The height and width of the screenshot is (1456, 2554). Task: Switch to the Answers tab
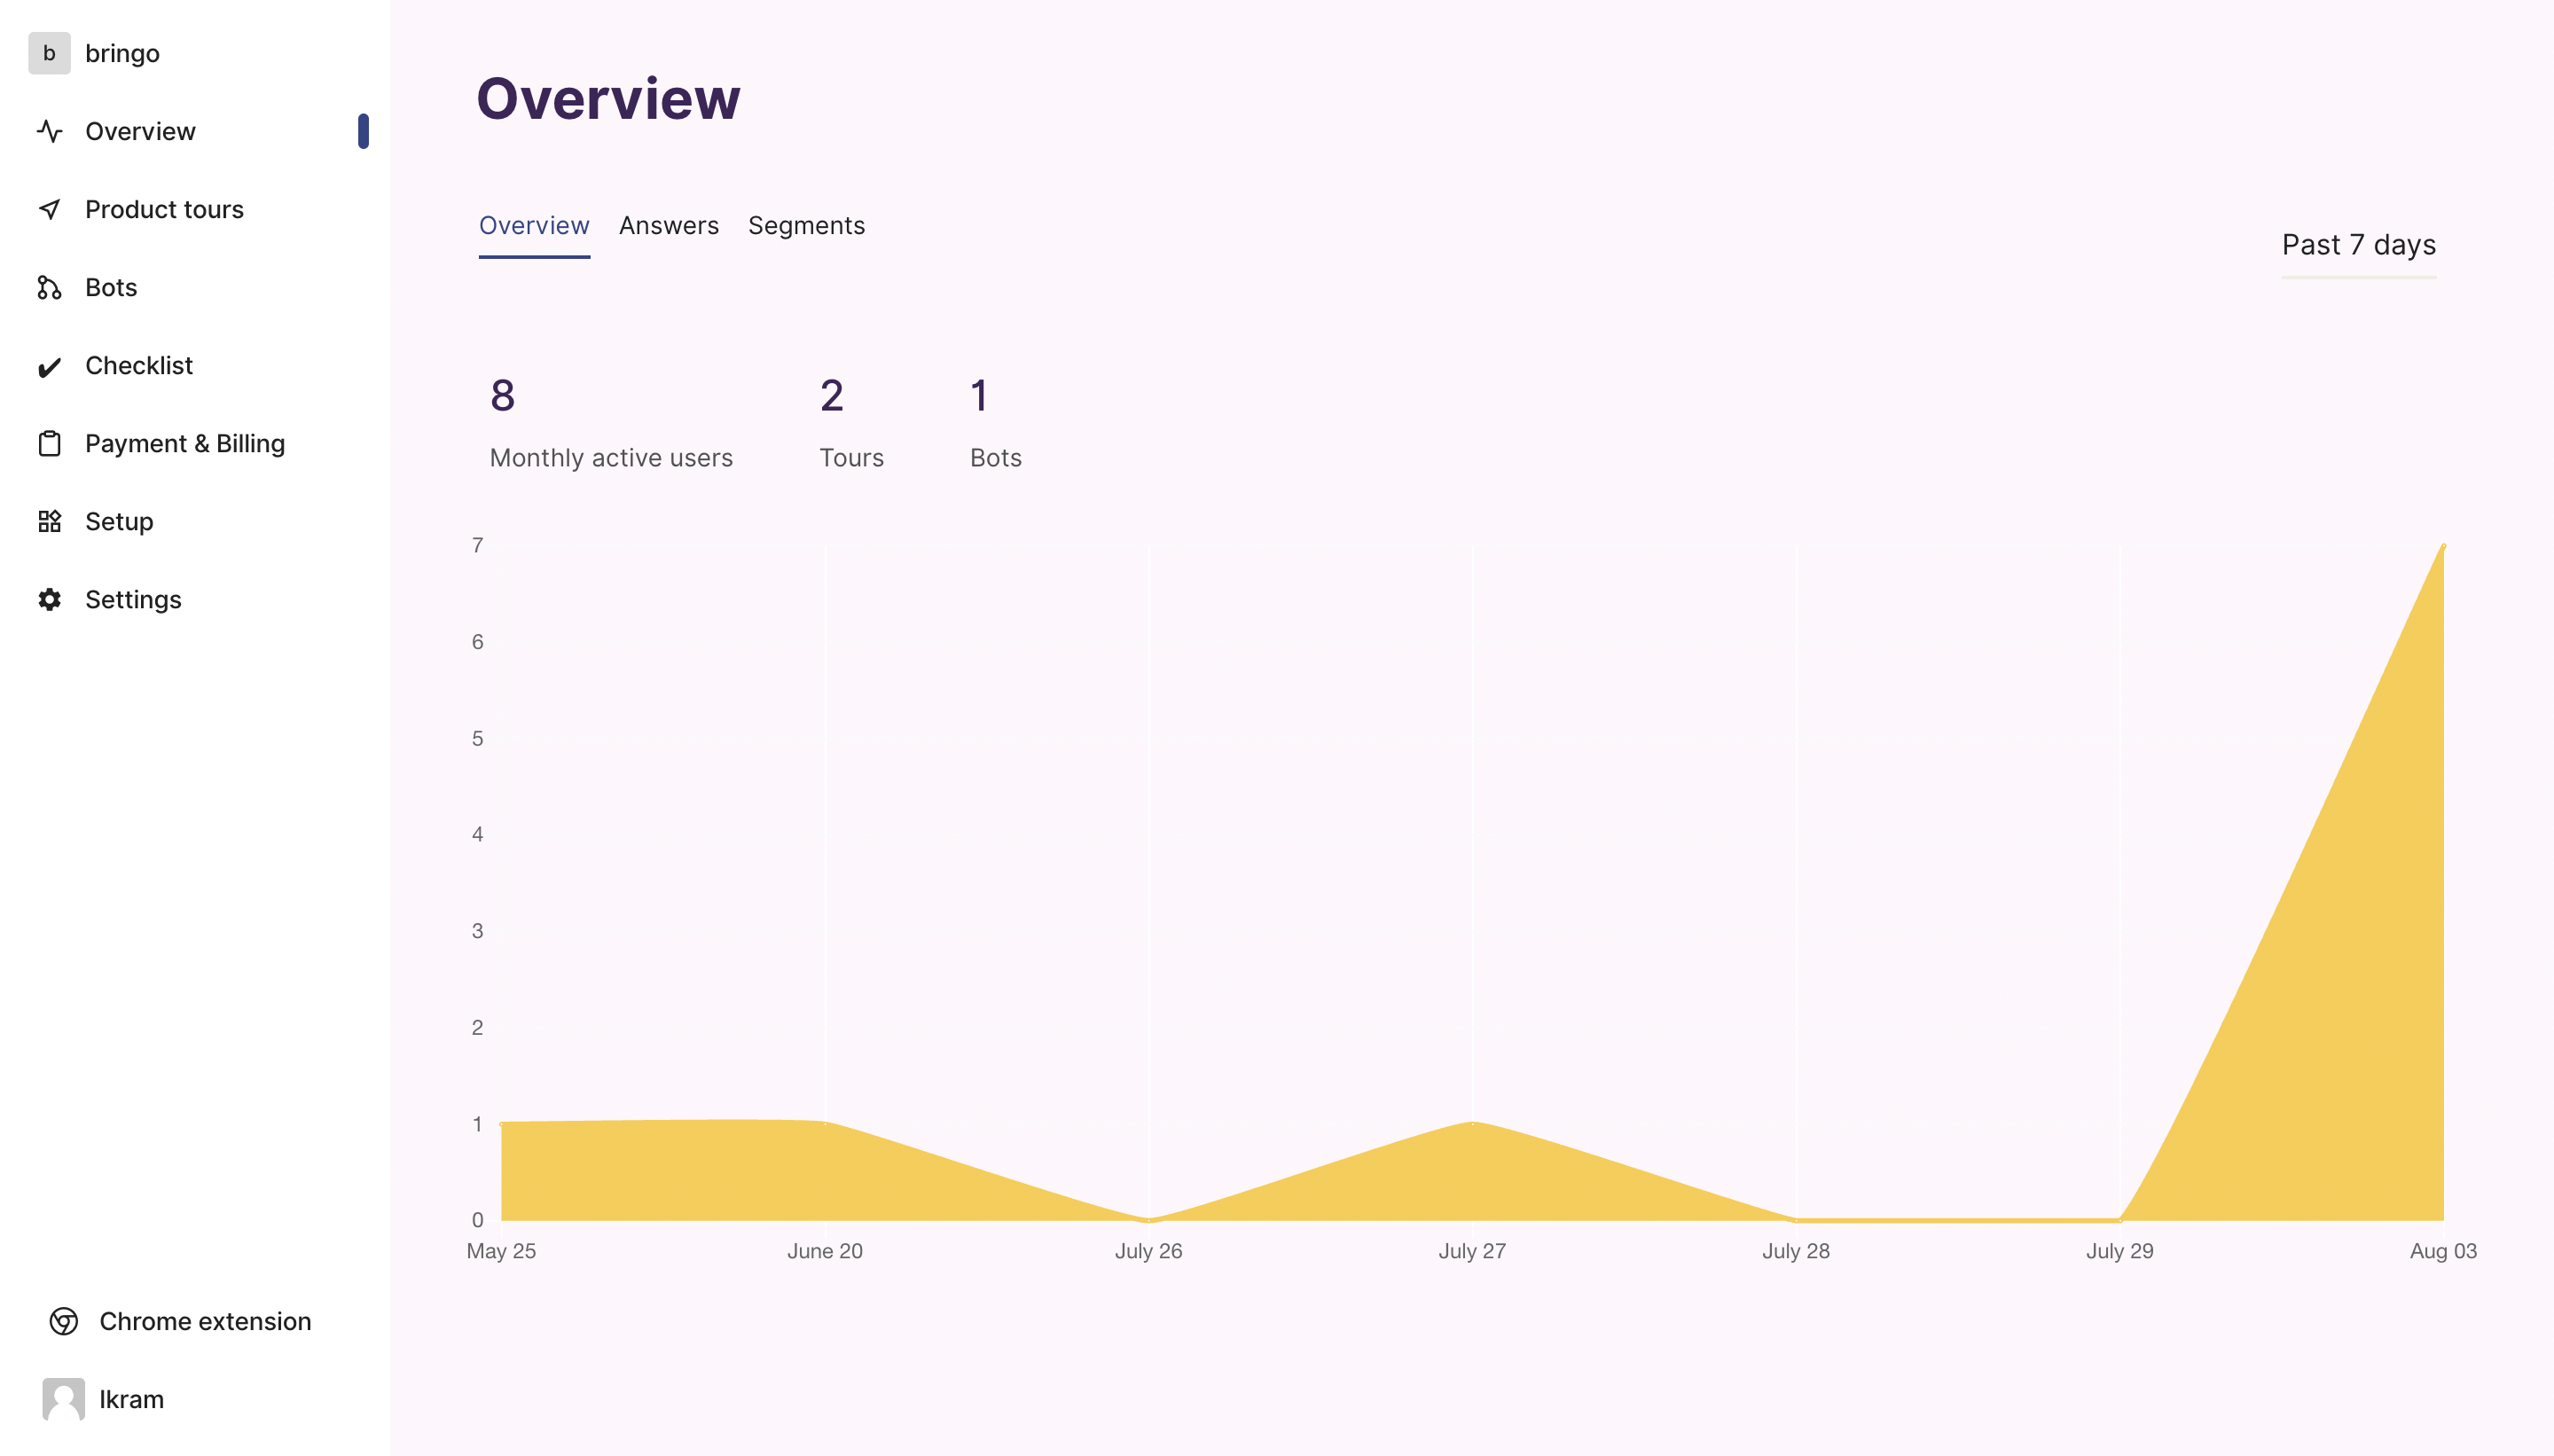668,226
